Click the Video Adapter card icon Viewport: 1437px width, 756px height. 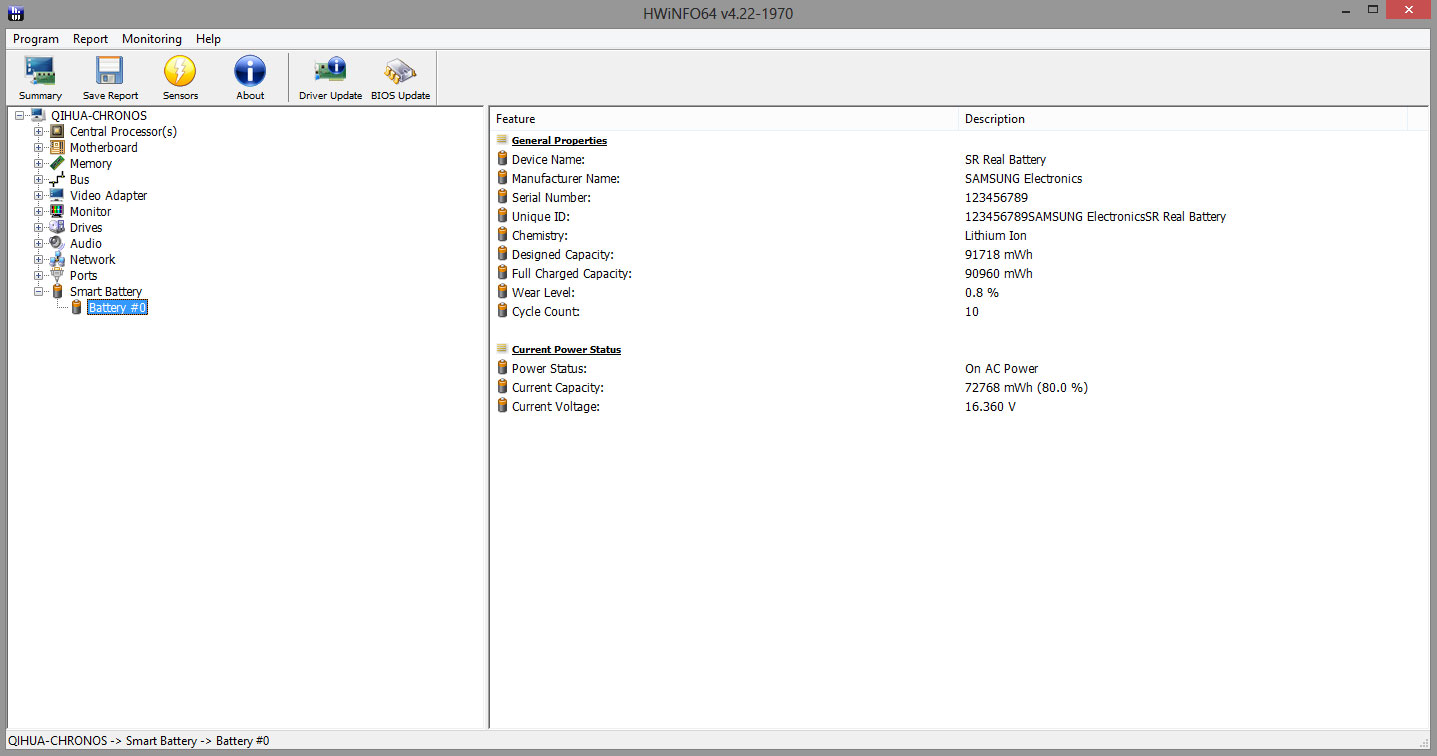(57, 196)
